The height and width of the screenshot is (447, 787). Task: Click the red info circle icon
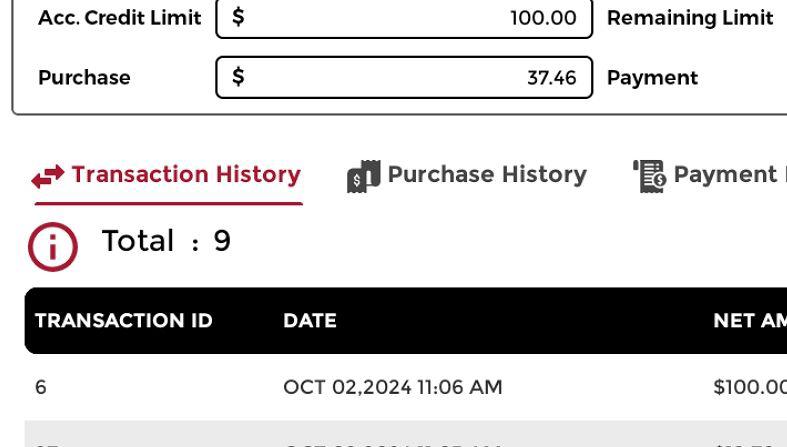[x=53, y=246]
